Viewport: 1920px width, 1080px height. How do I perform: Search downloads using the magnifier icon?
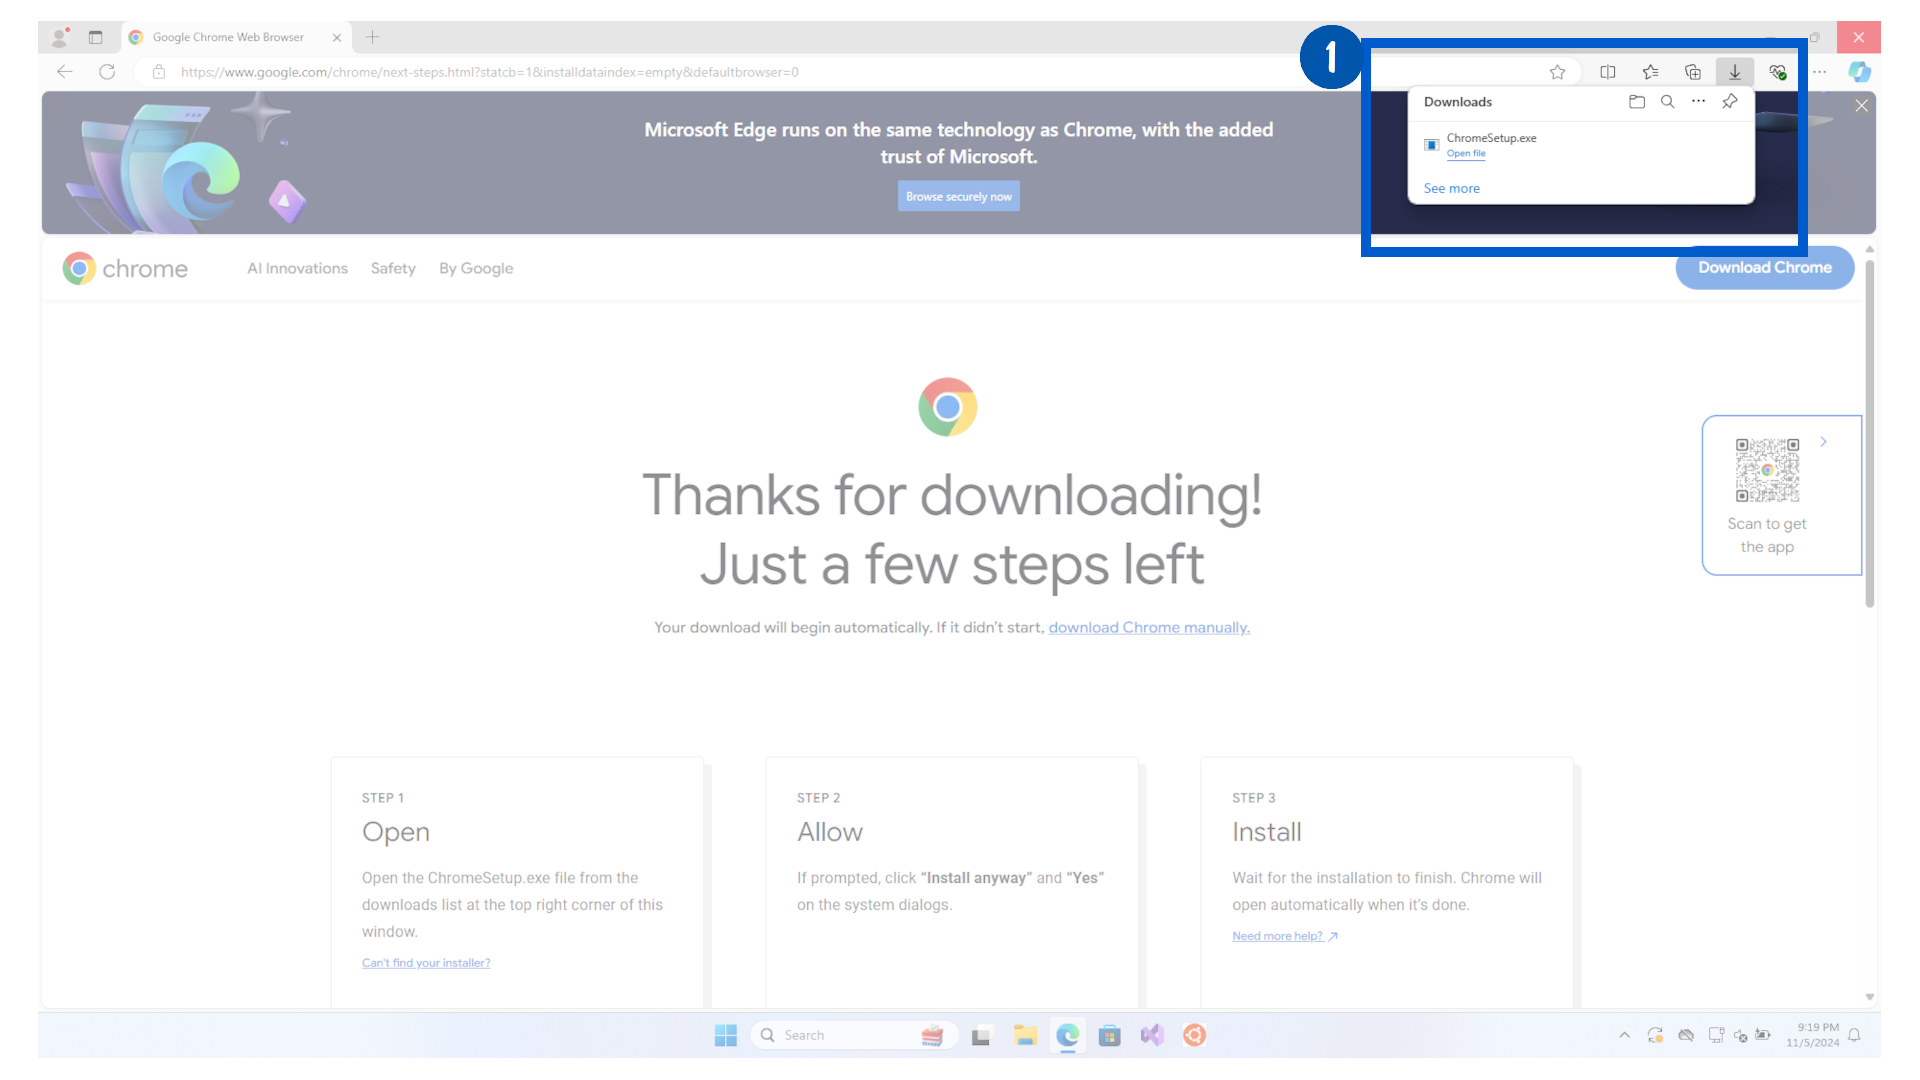coord(1668,101)
